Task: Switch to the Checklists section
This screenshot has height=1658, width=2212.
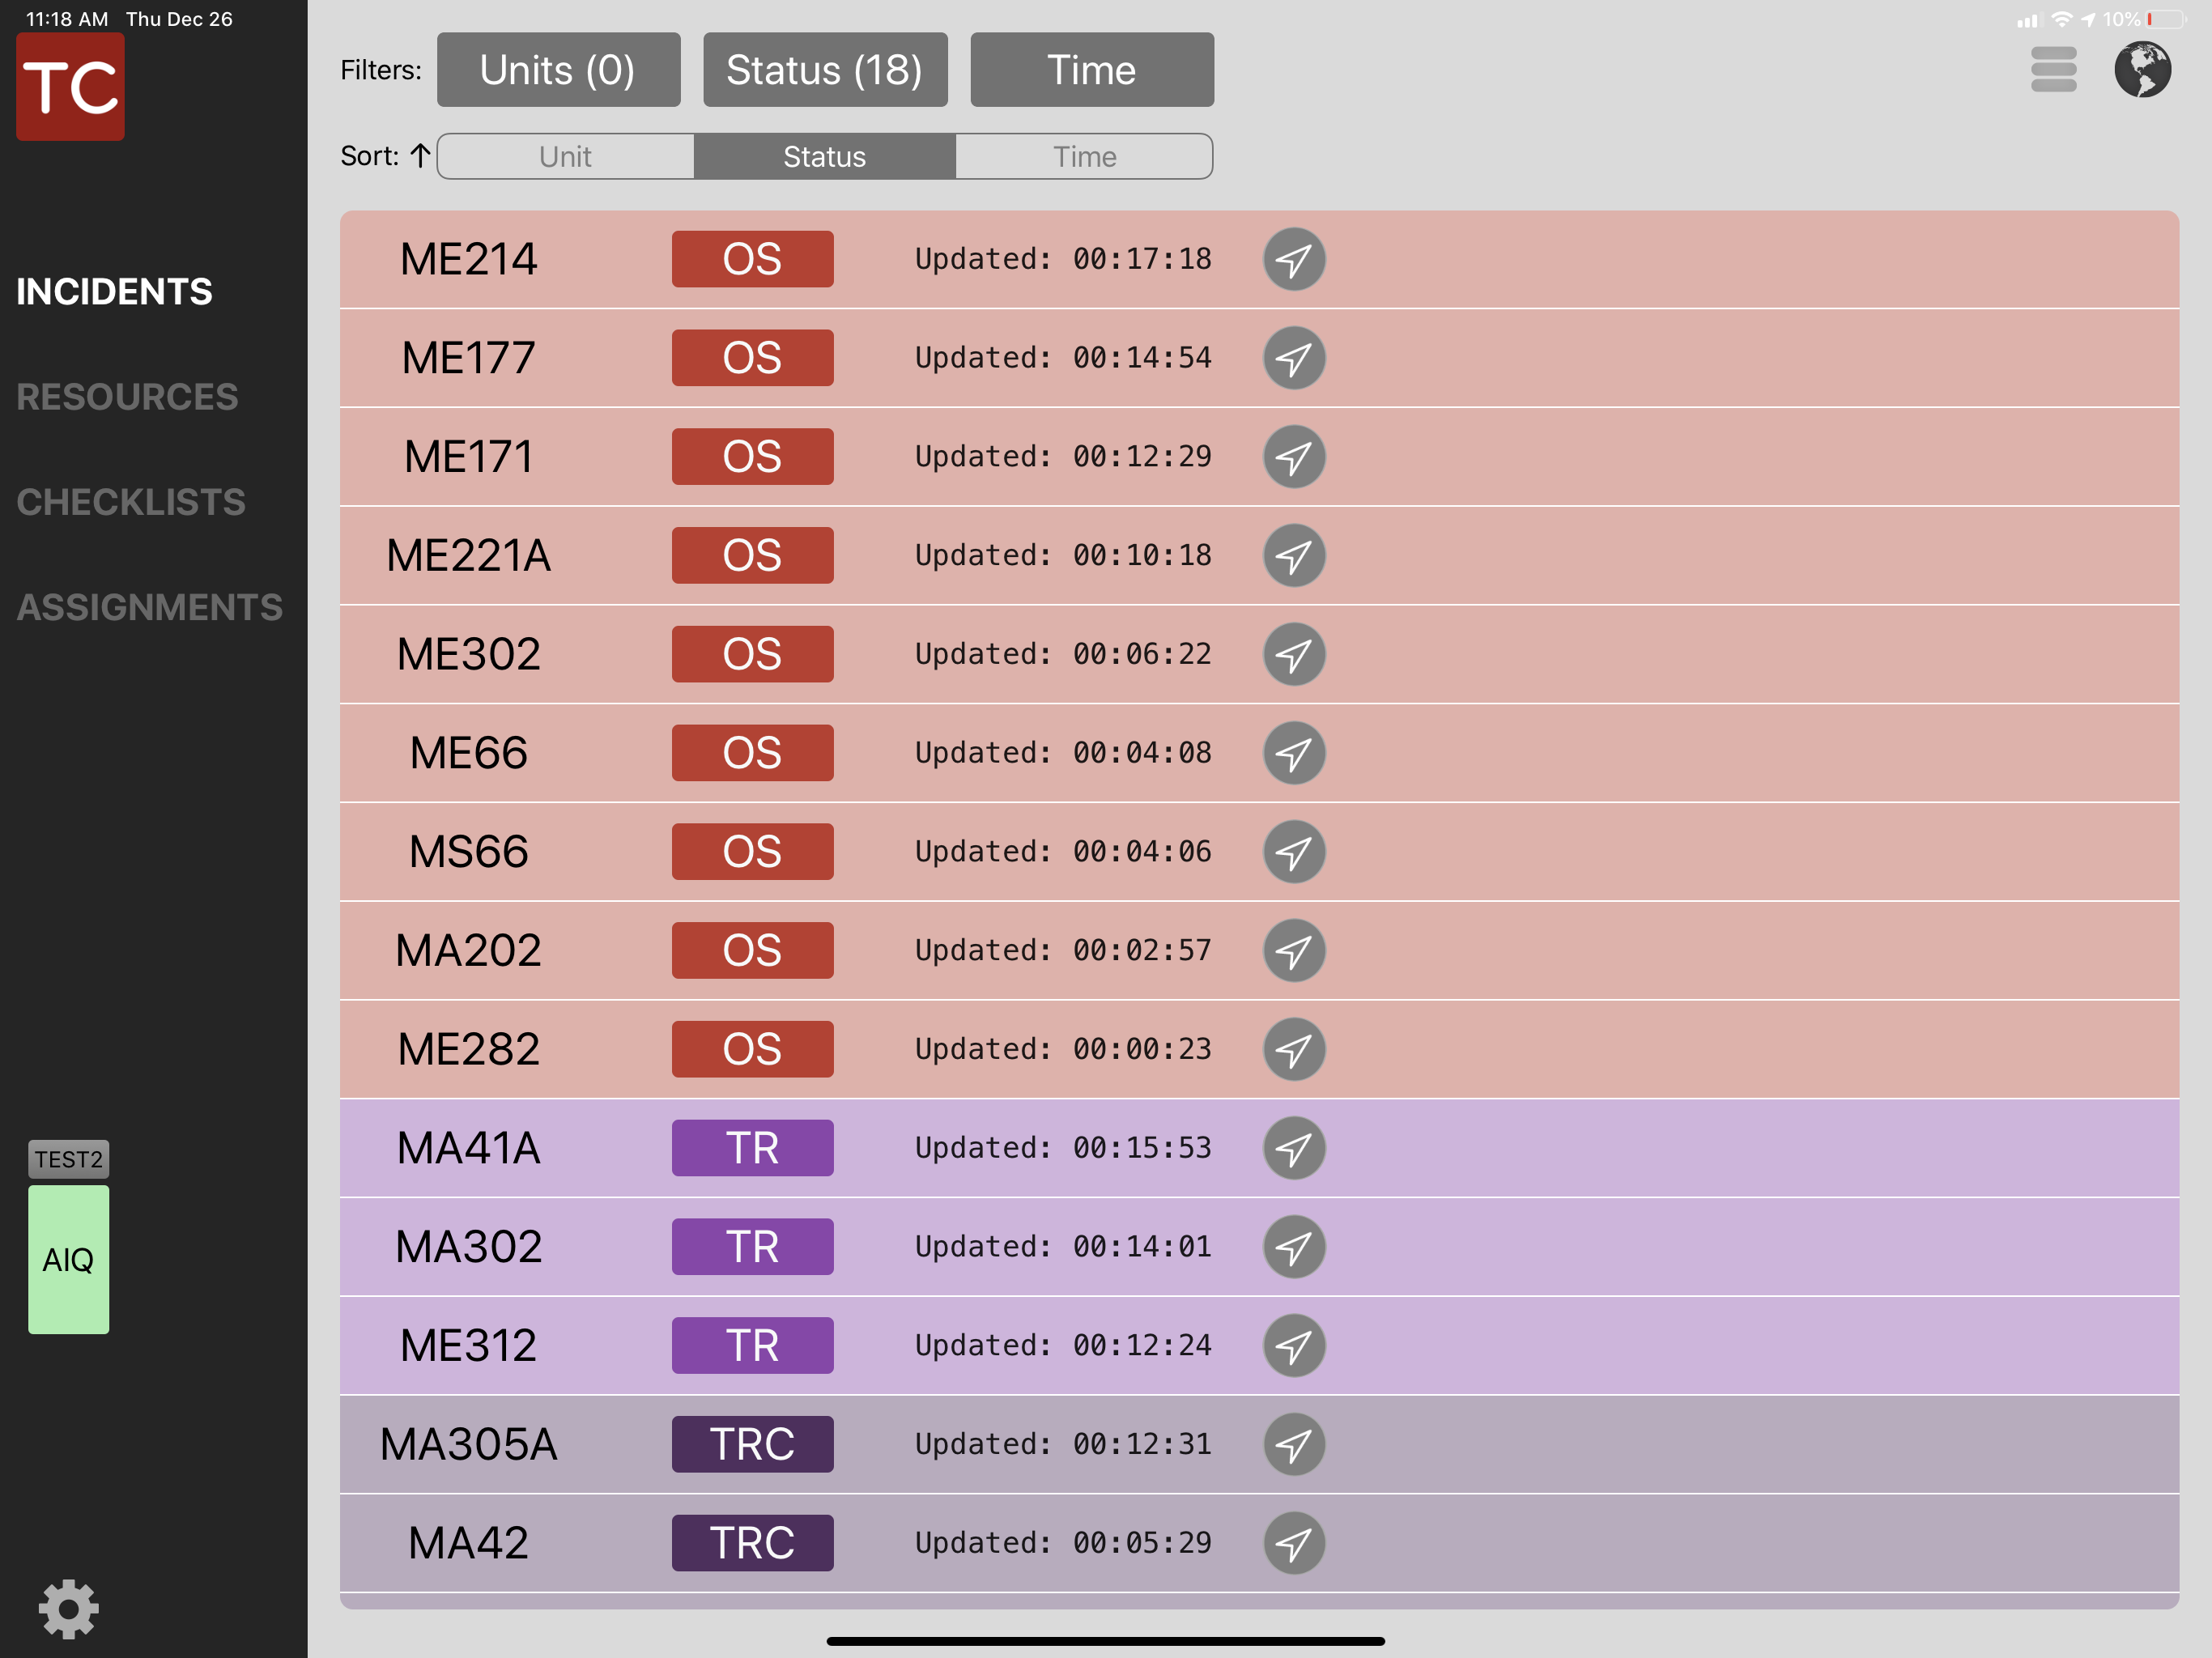Action: (130, 502)
